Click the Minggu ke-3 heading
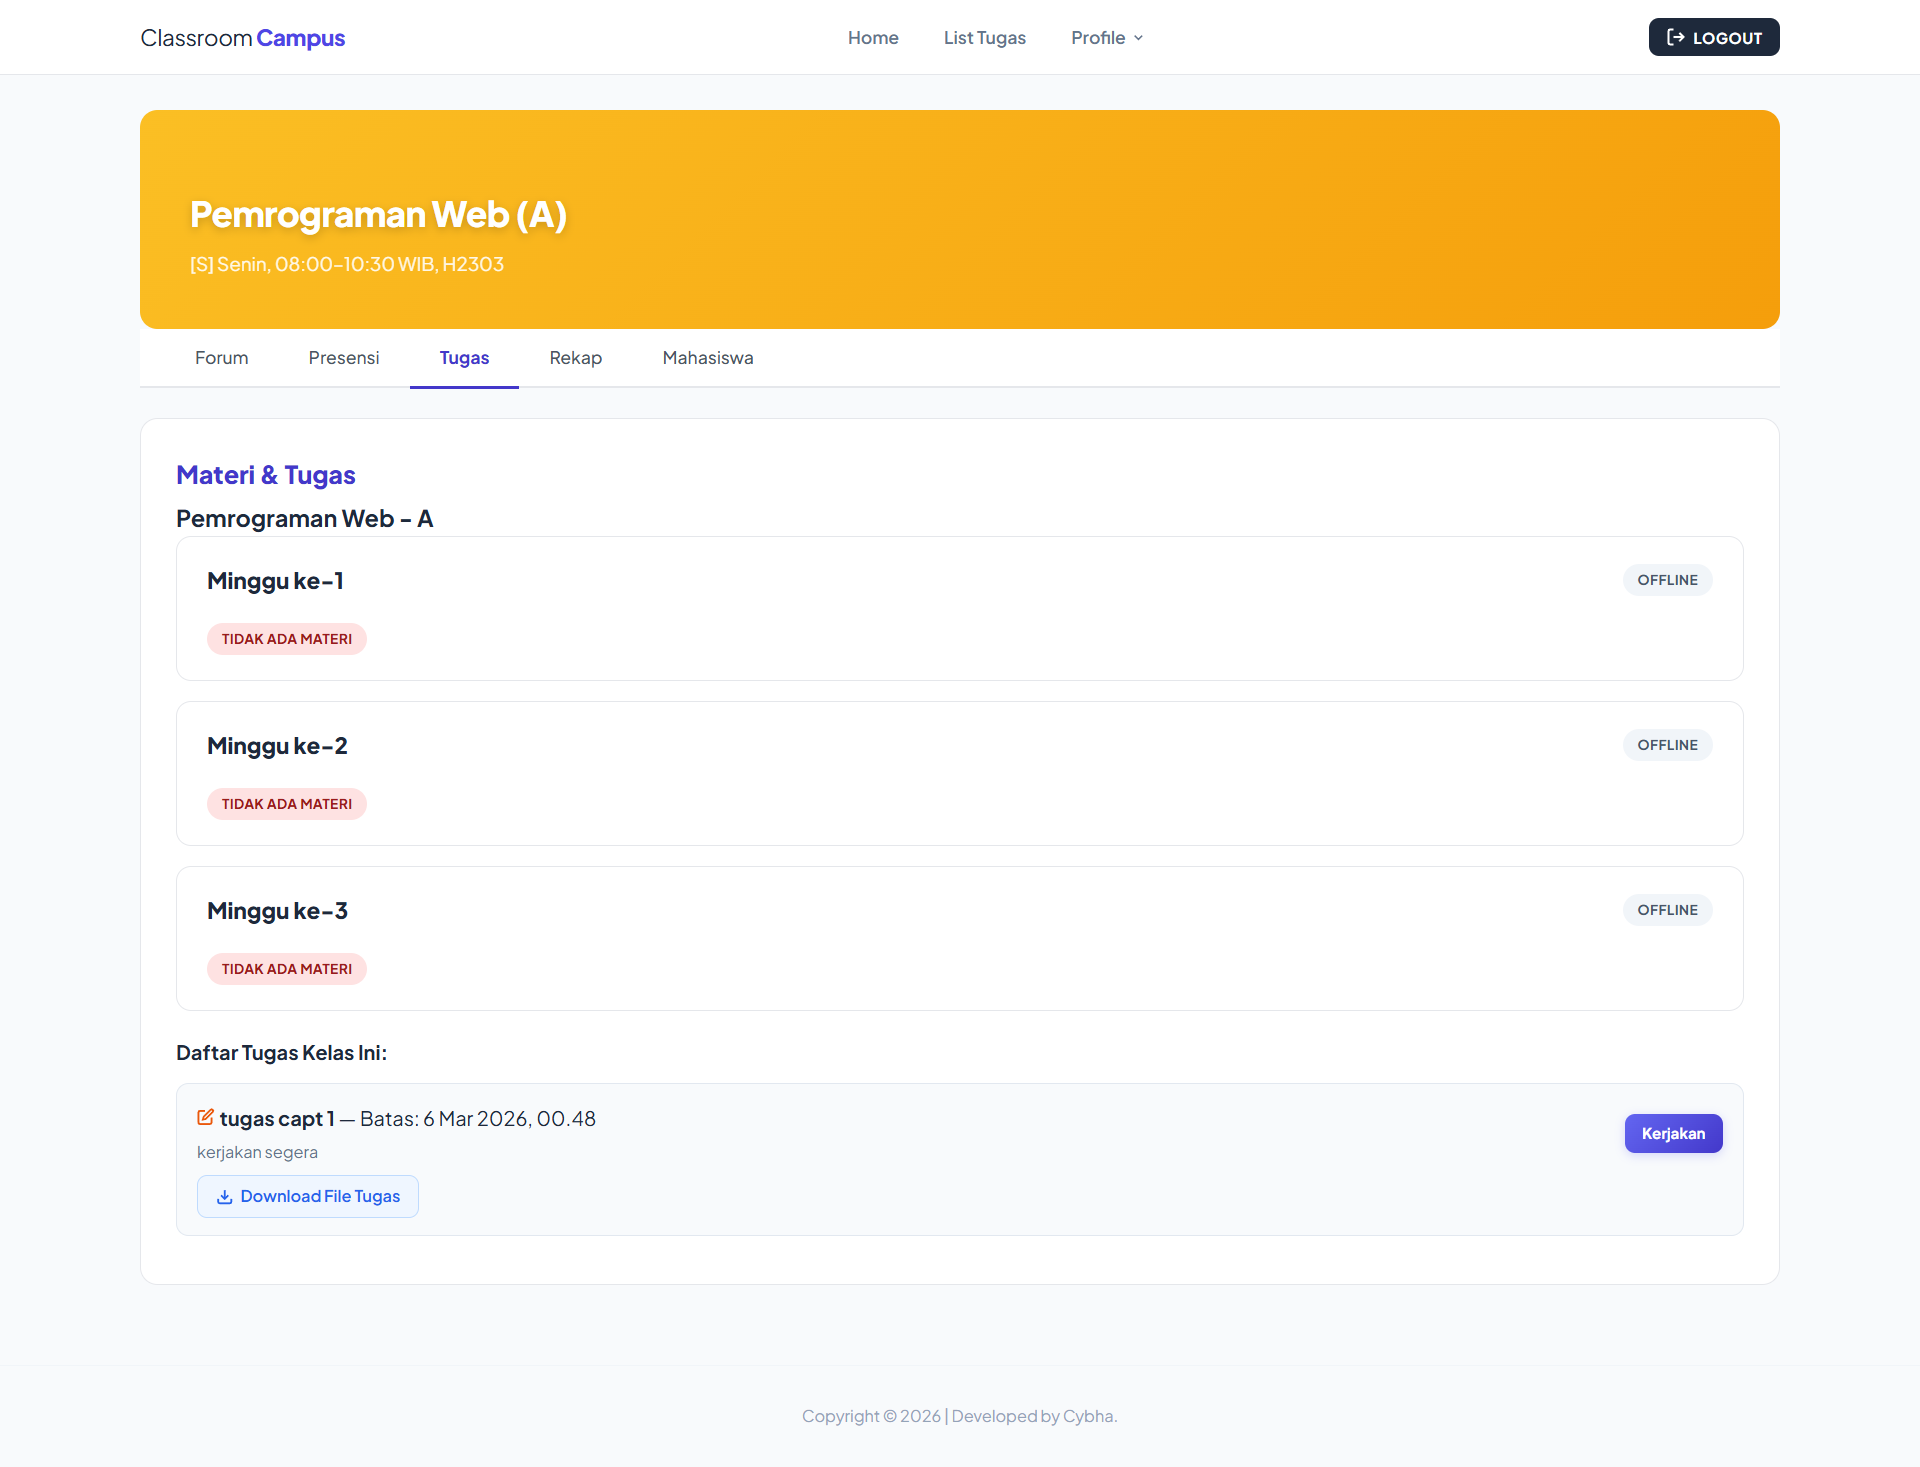This screenshot has height=1467, width=1920. click(277, 911)
